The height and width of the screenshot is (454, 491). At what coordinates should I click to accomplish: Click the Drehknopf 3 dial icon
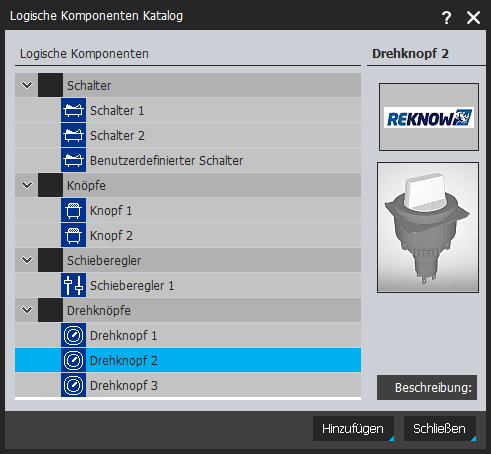(x=73, y=385)
